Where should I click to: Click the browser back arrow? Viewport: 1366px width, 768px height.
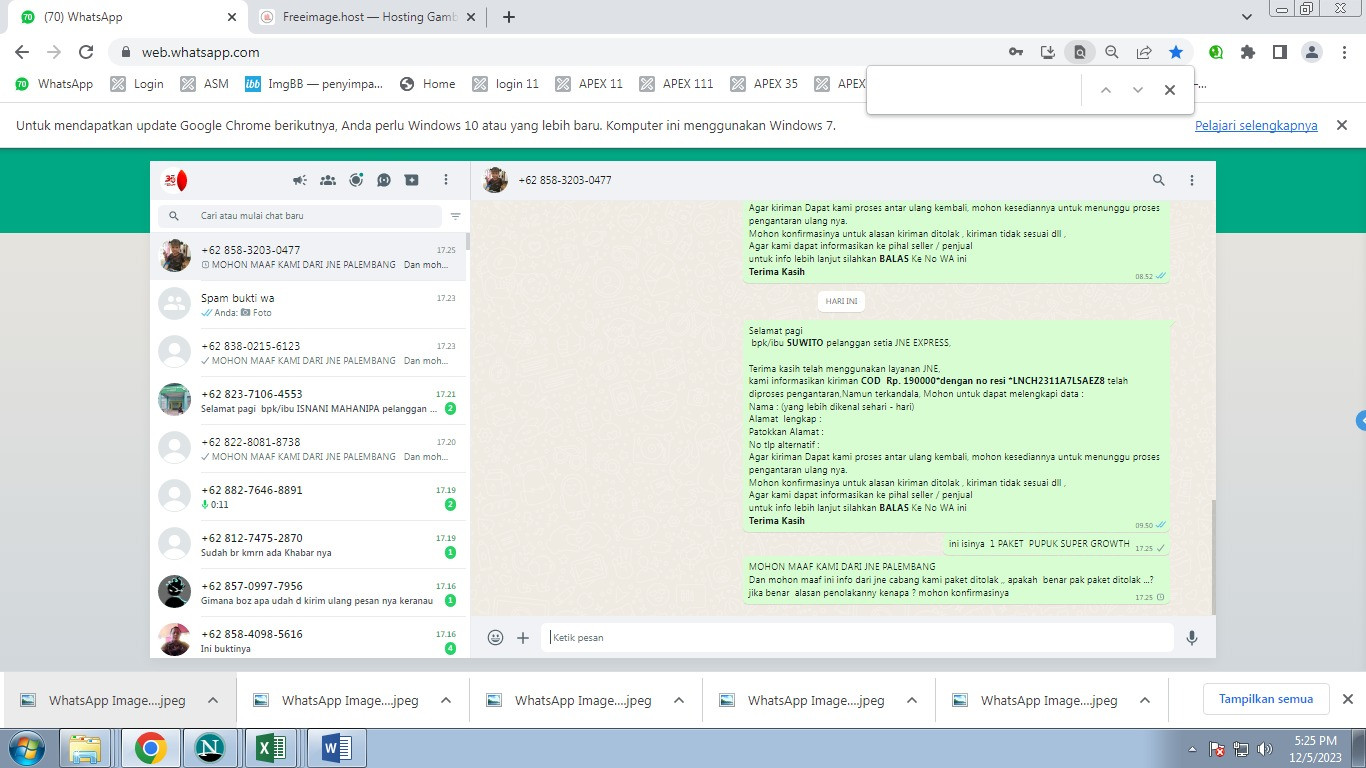coord(22,52)
